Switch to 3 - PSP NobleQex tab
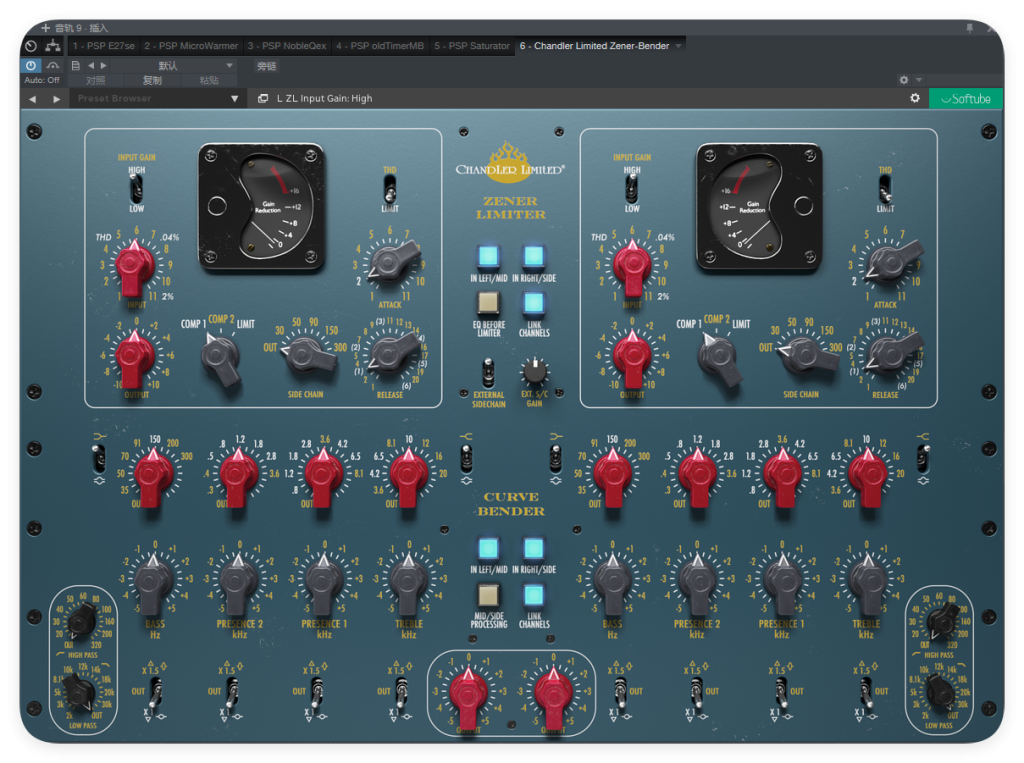 click(x=287, y=46)
